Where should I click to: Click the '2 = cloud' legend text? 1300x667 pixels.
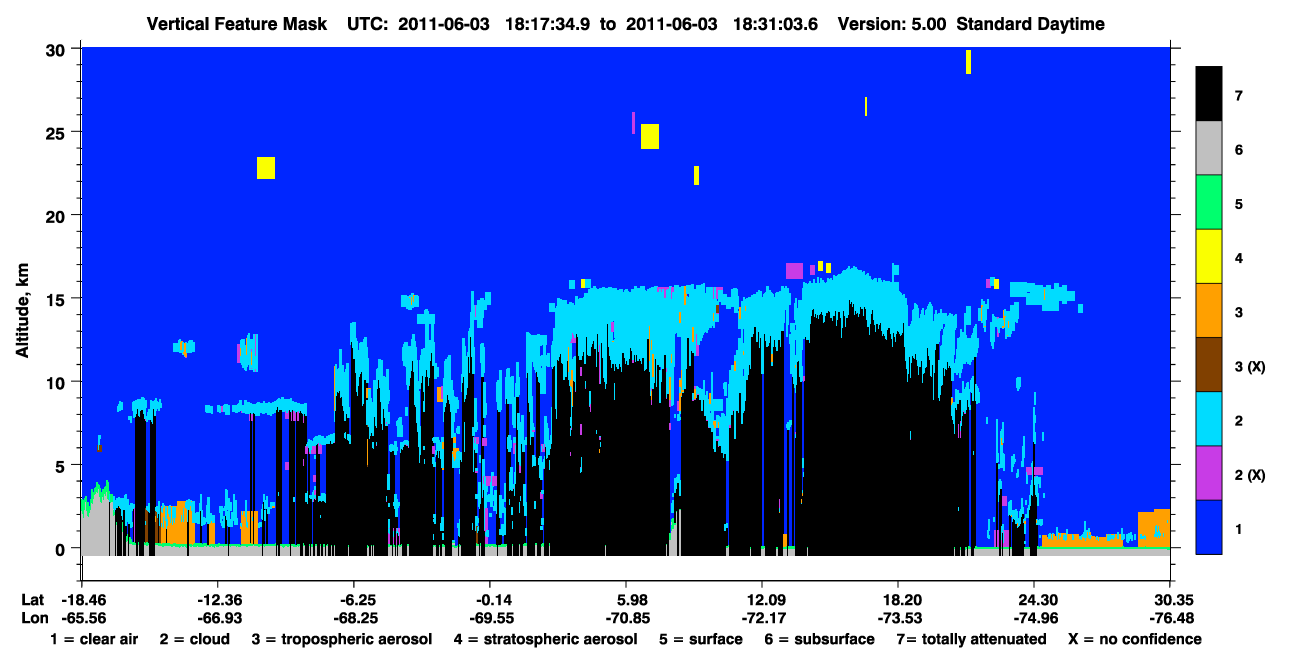tap(194, 639)
